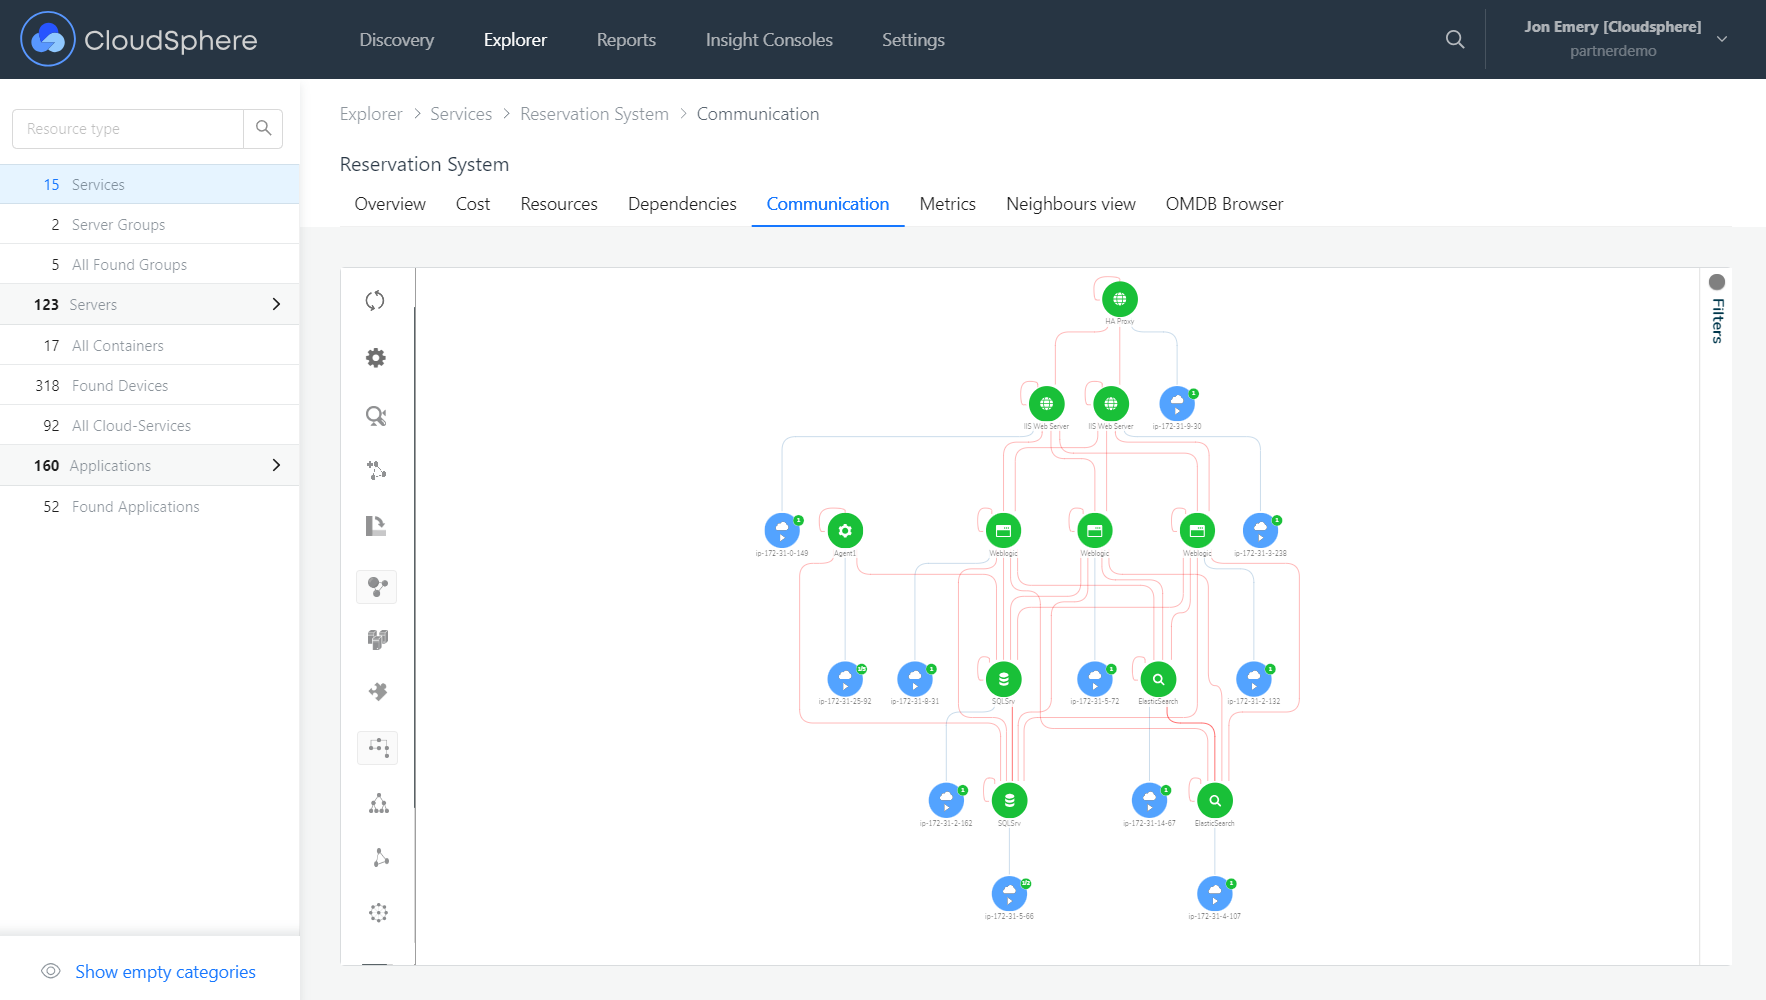The height and width of the screenshot is (1000, 1766).
Task: Click the ip-172-31-4-107 server node
Action: [1215, 893]
